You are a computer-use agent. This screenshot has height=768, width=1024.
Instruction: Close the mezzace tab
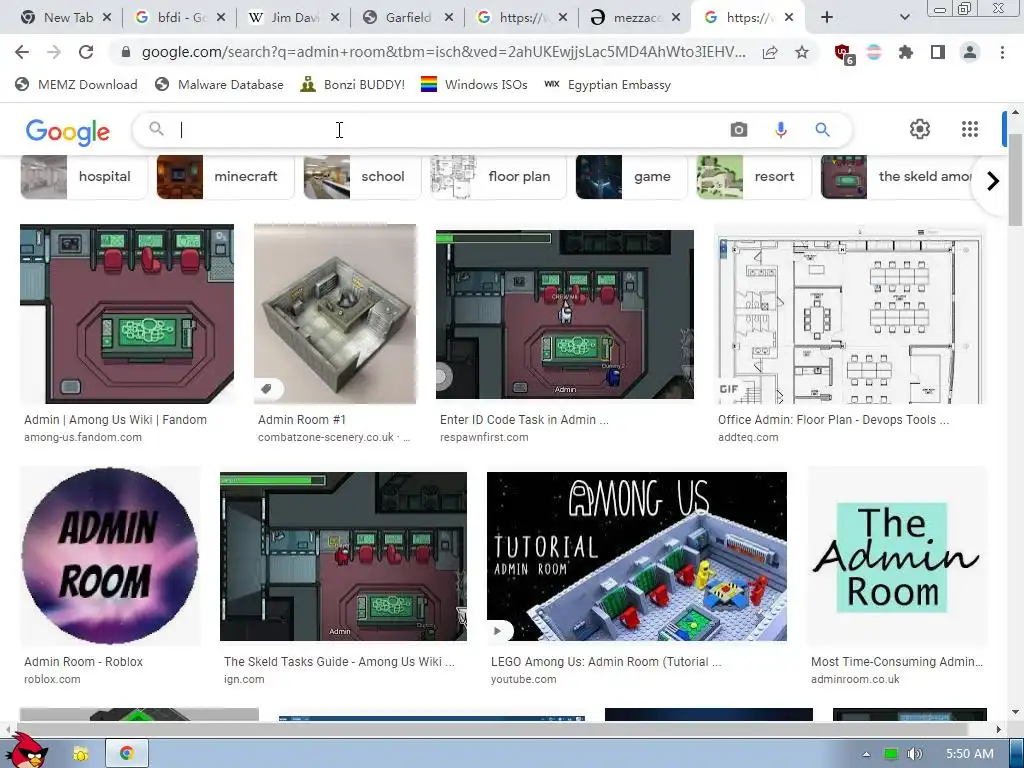[x=677, y=18]
